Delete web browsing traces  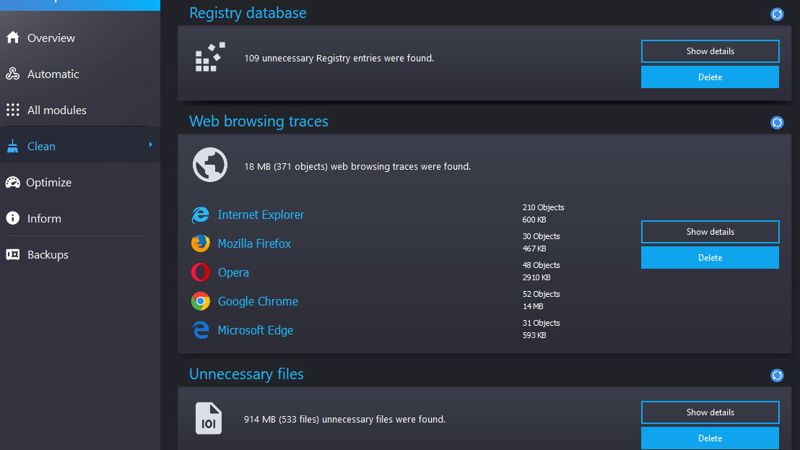pyautogui.click(x=710, y=258)
